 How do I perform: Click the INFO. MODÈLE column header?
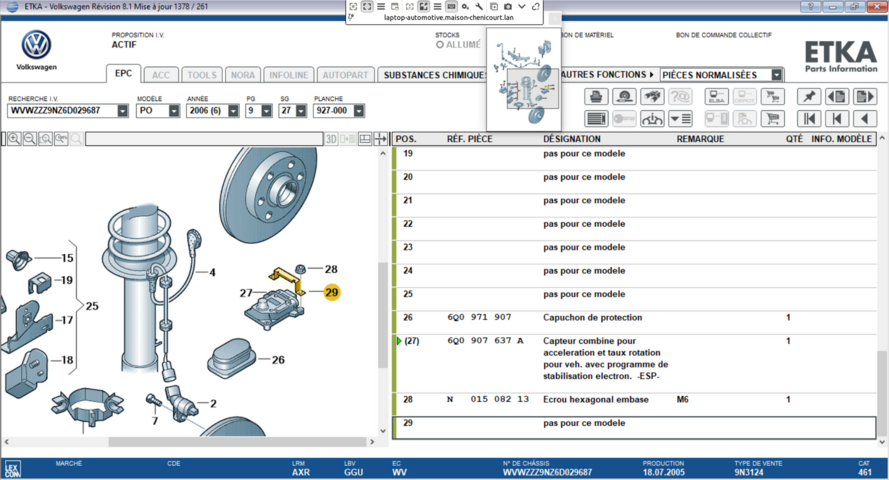(x=841, y=139)
